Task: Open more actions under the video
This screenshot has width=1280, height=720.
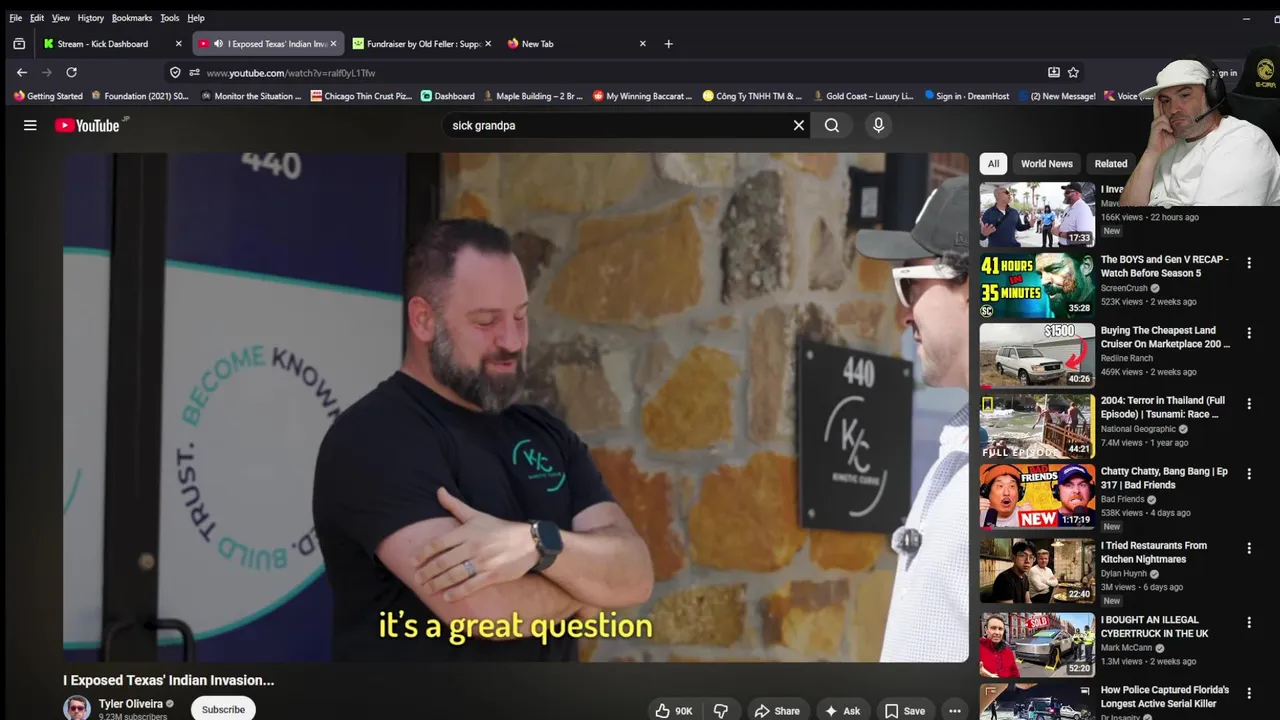Action: [955, 711]
